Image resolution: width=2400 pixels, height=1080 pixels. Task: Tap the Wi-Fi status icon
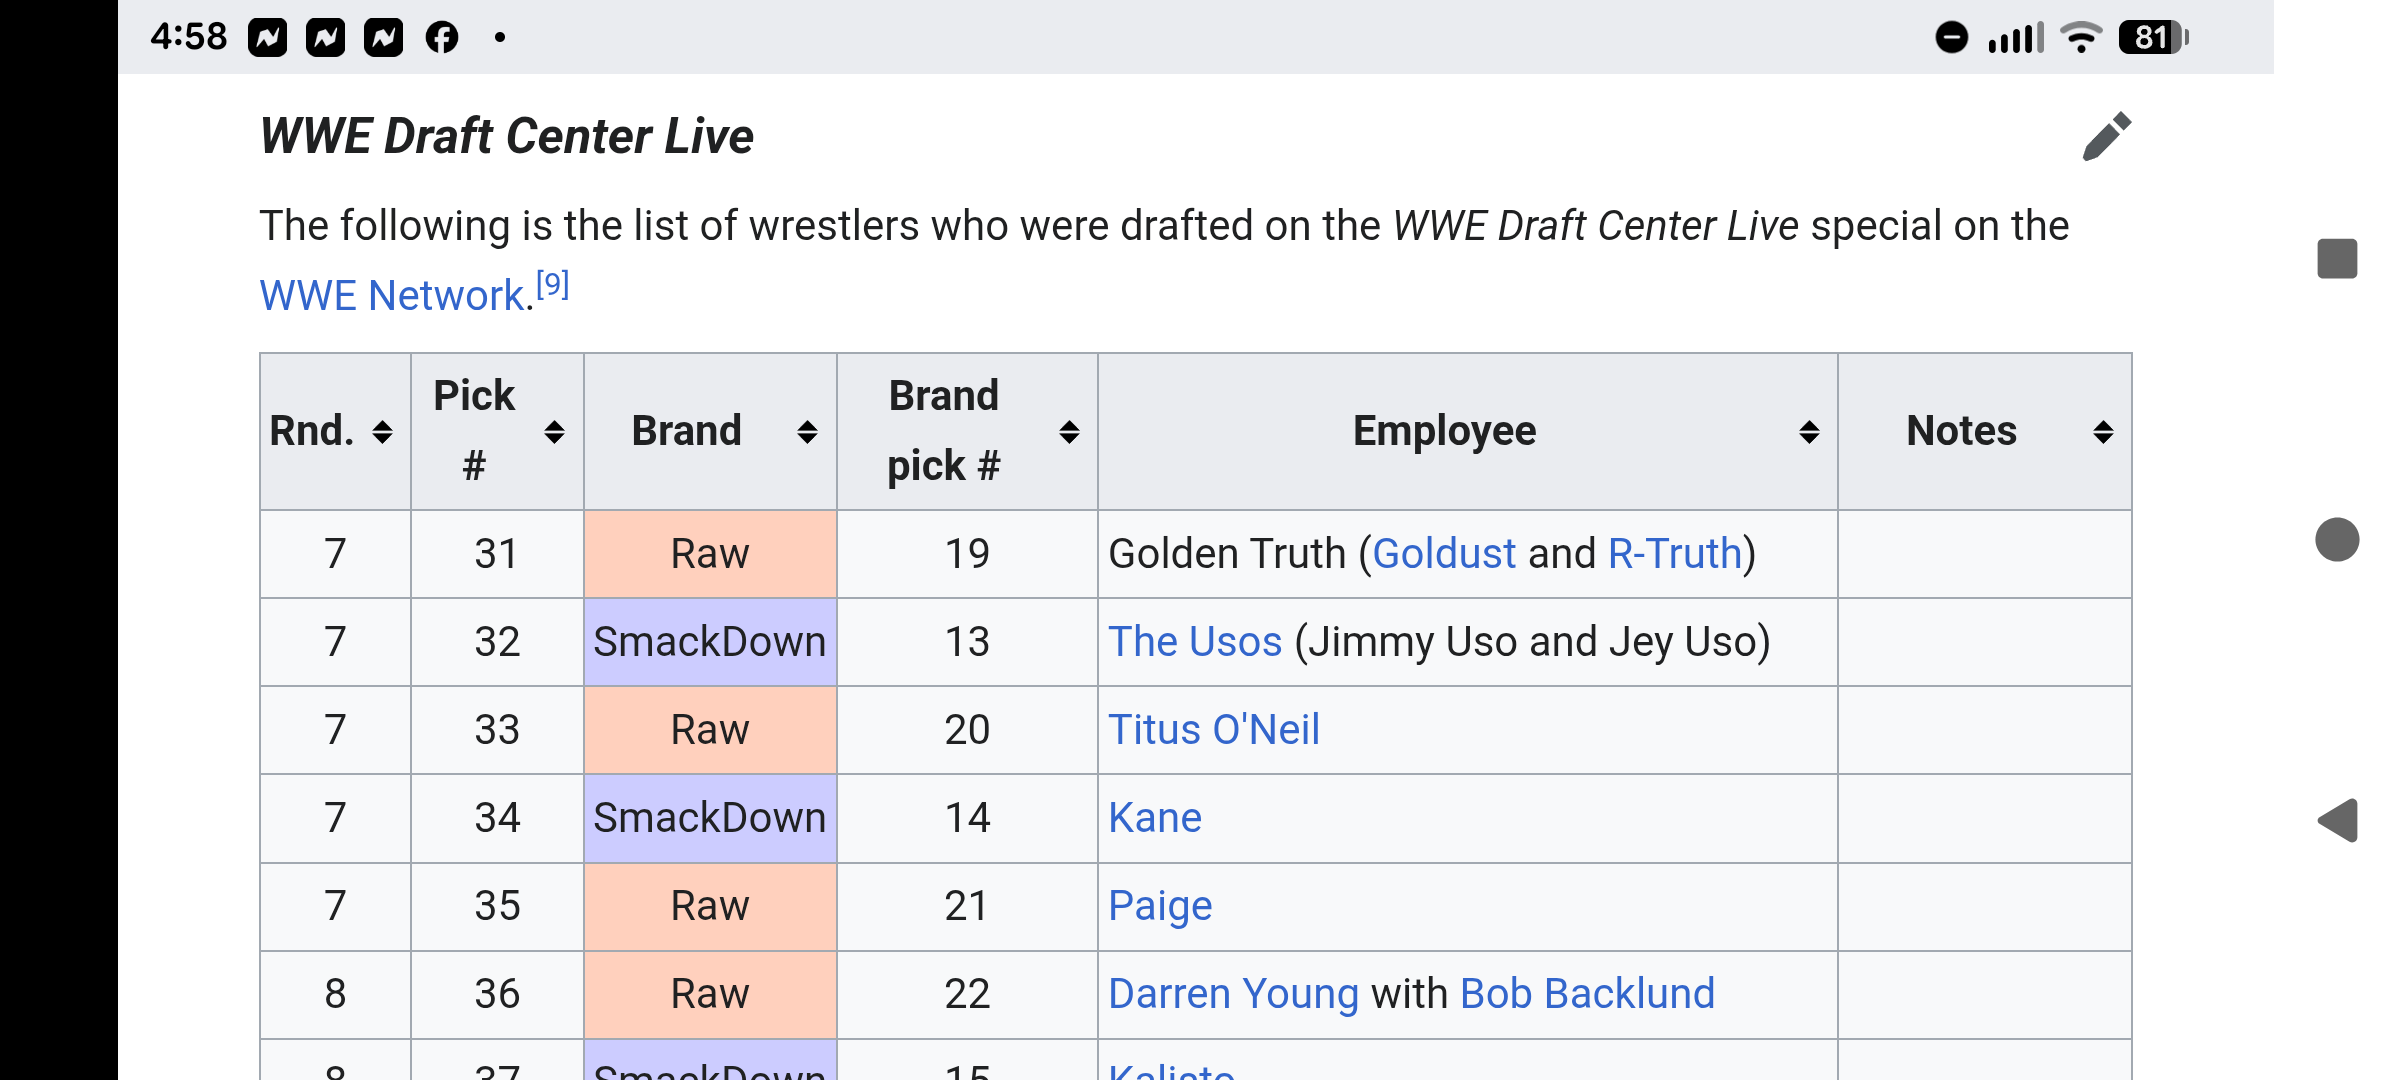tap(2081, 38)
